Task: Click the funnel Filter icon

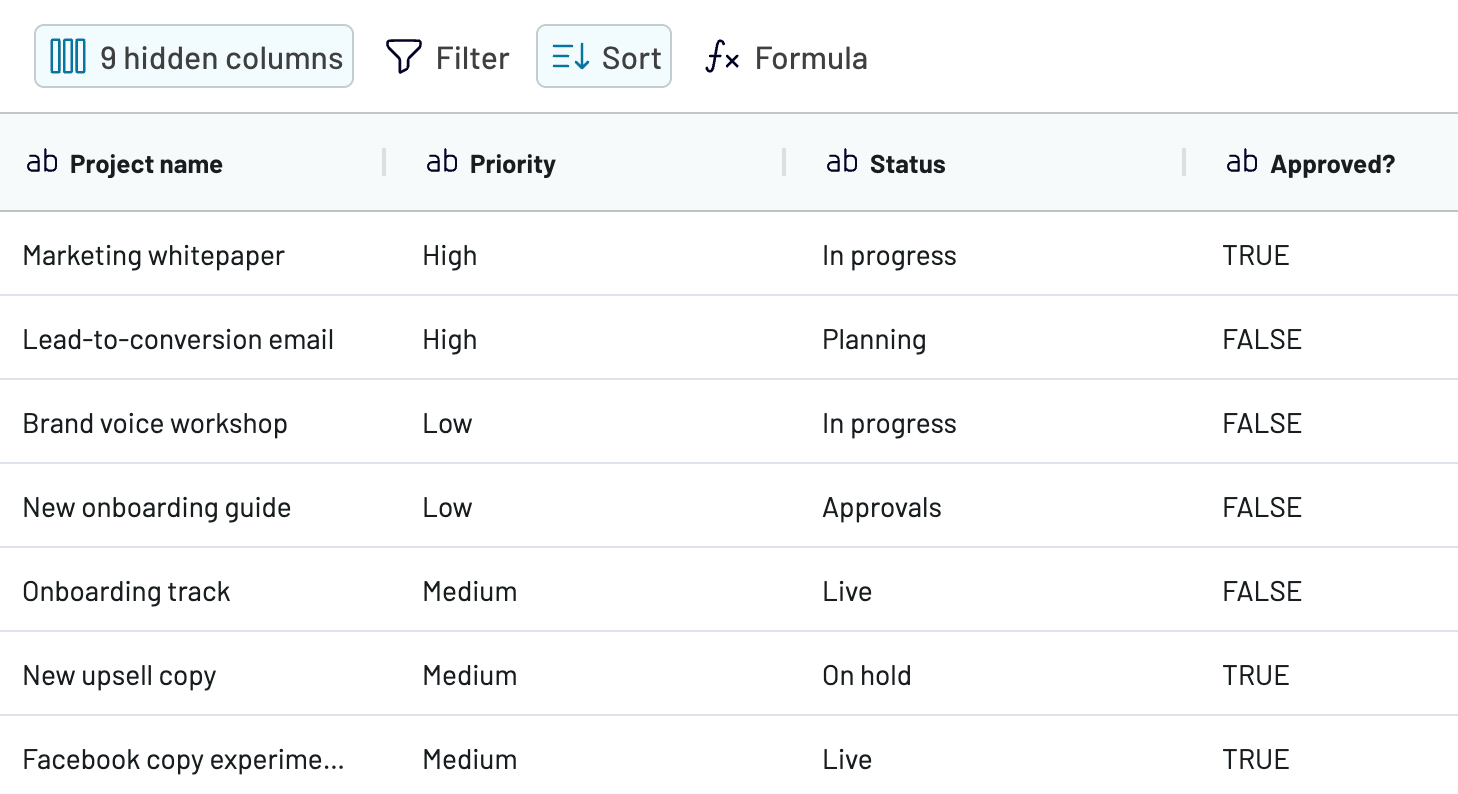Action: click(x=403, y=57)
